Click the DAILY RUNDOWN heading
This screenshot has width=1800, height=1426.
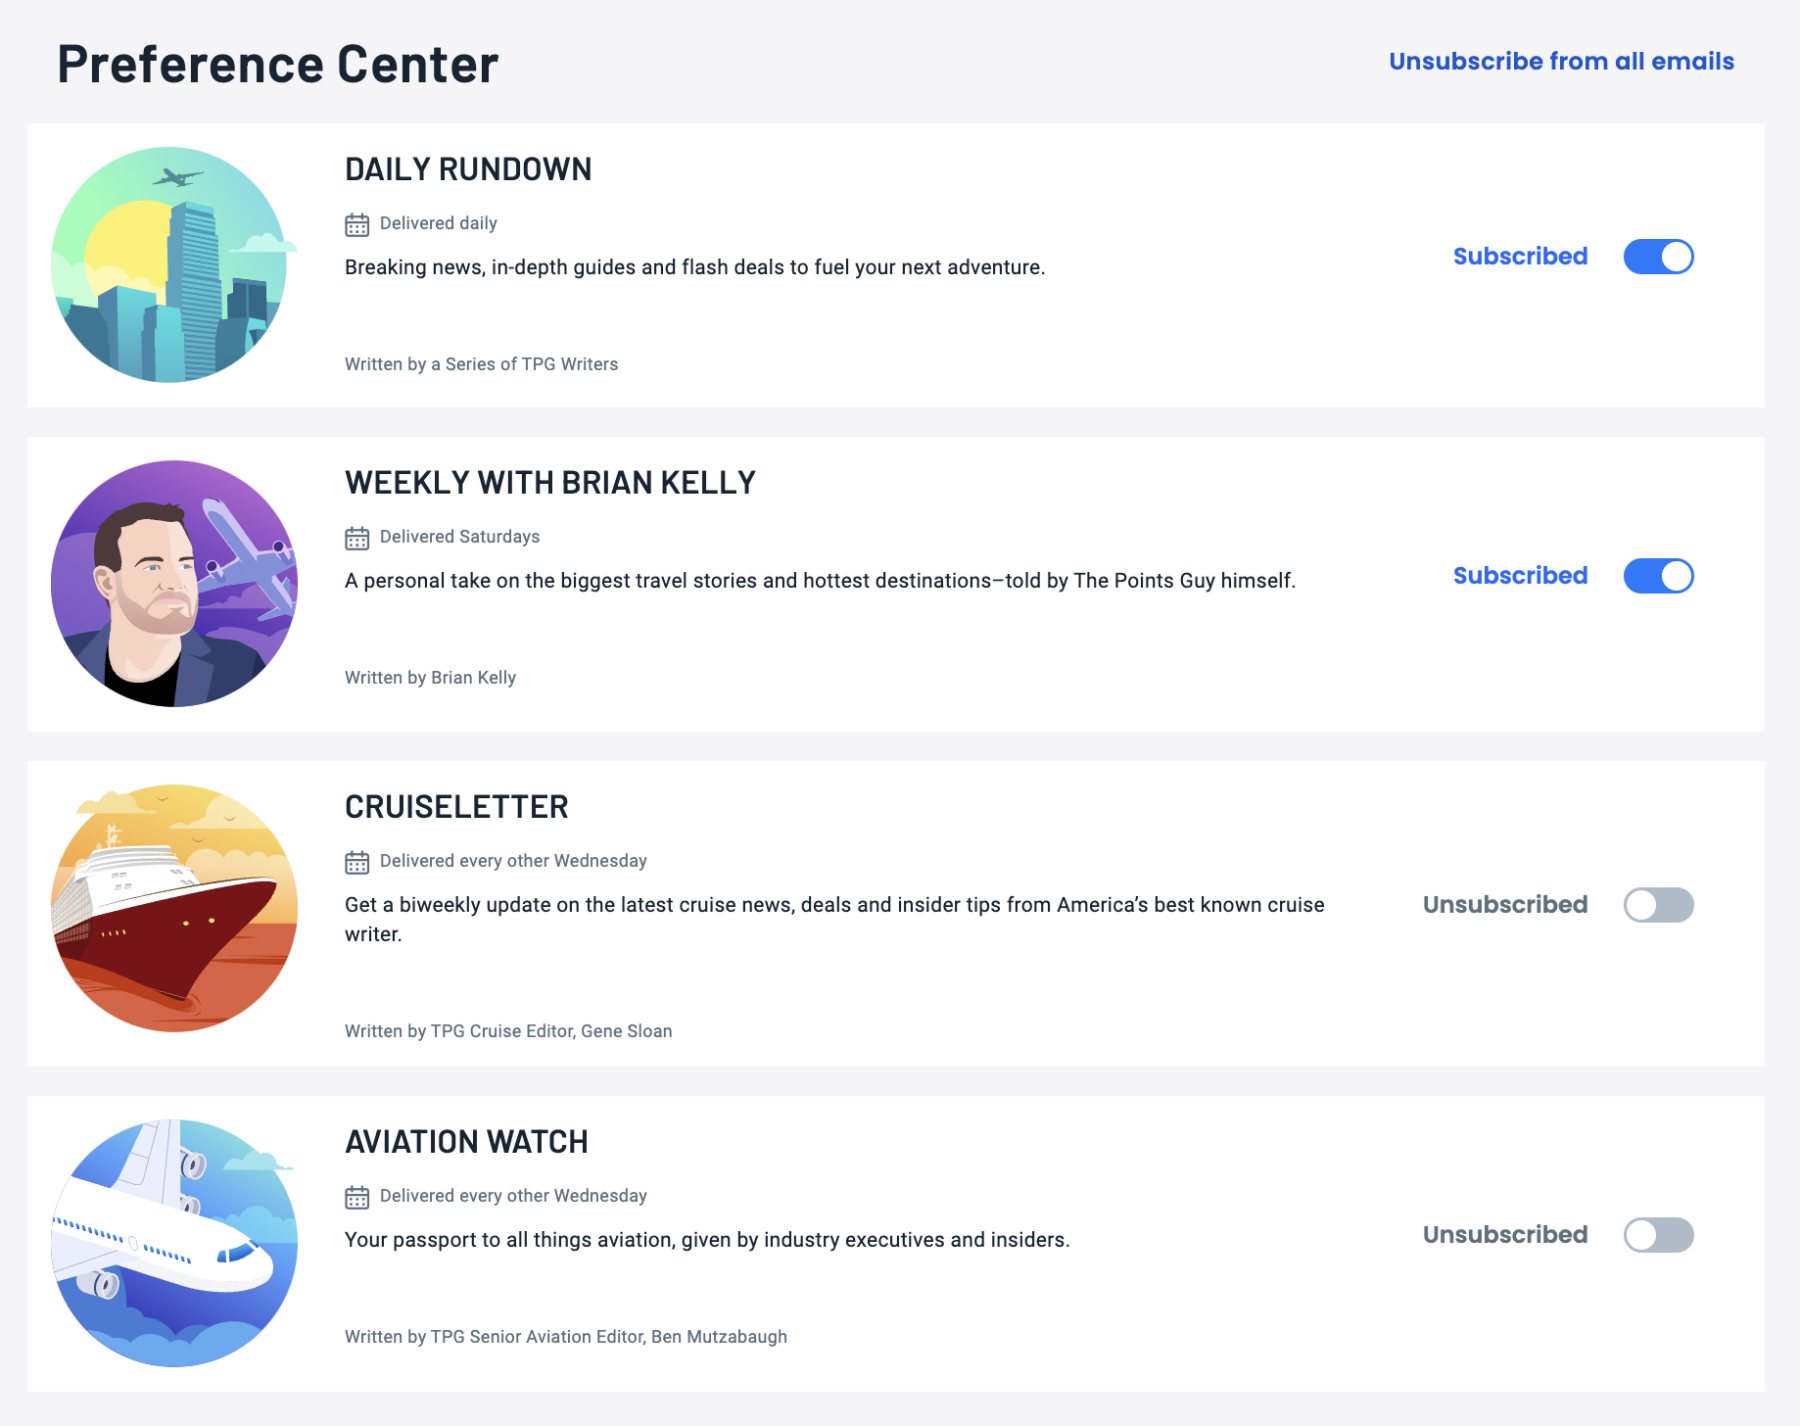click(467, 169)
